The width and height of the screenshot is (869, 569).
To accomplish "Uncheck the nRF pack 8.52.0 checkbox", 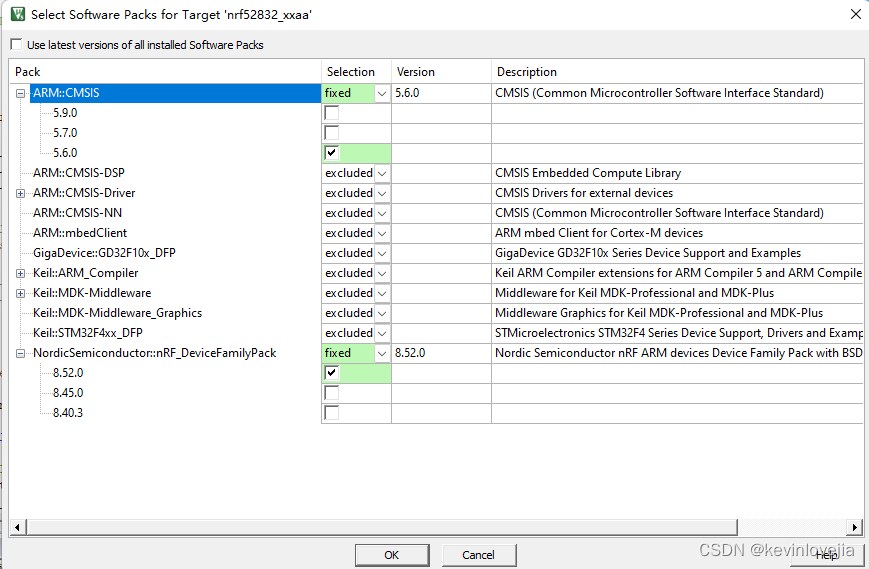I will click(331, 373).
